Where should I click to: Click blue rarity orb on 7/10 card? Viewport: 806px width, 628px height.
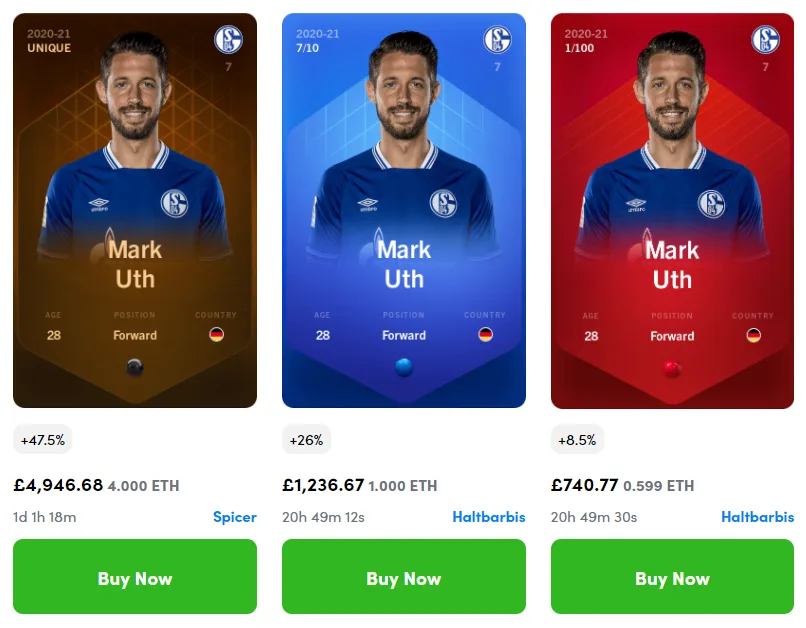404,367
